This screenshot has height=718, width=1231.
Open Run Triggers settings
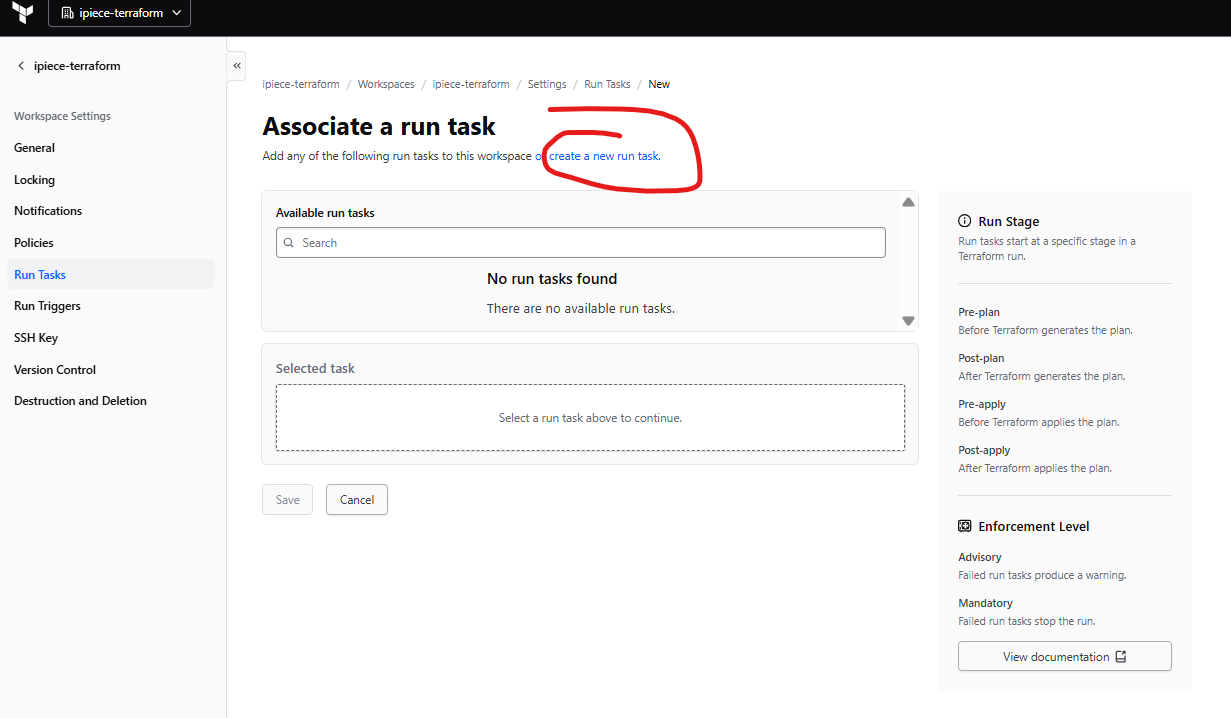coord(47,306)
